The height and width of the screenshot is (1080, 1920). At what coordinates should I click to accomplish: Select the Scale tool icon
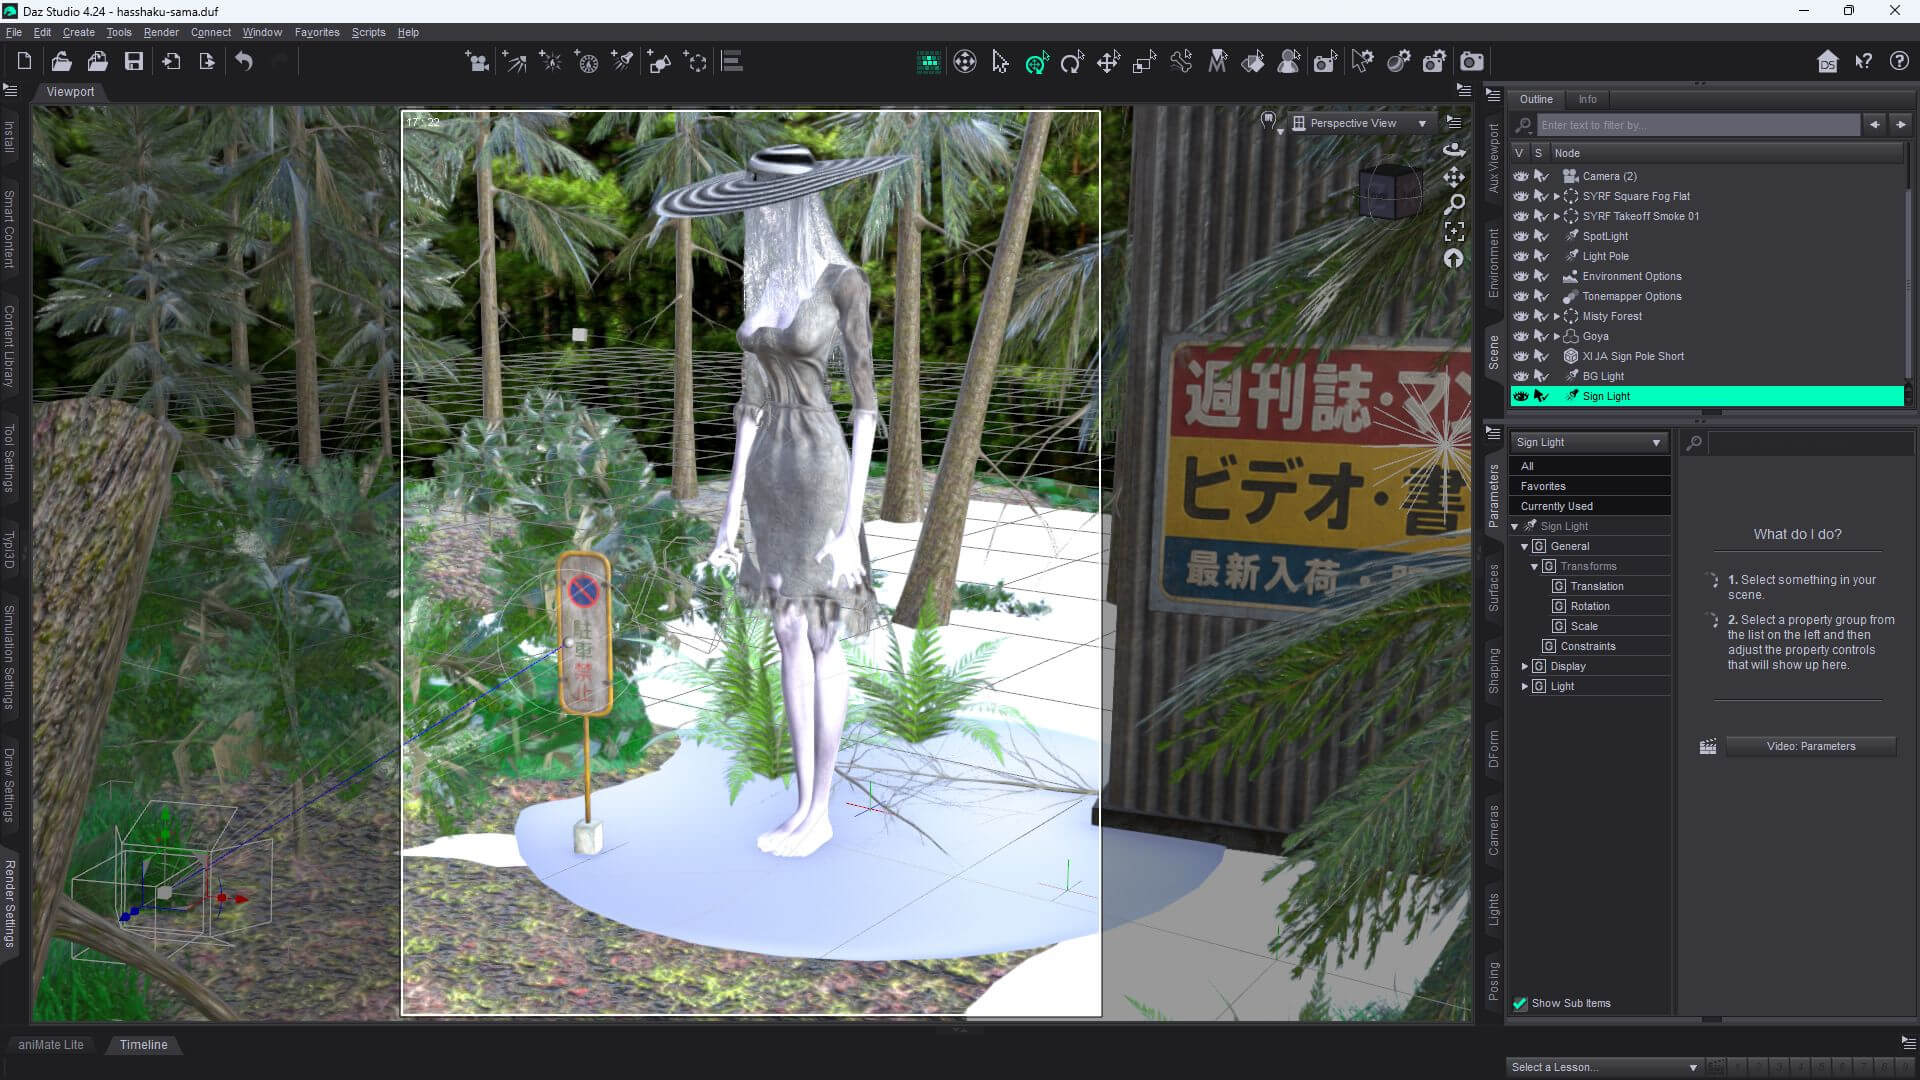click(1144, 63)
